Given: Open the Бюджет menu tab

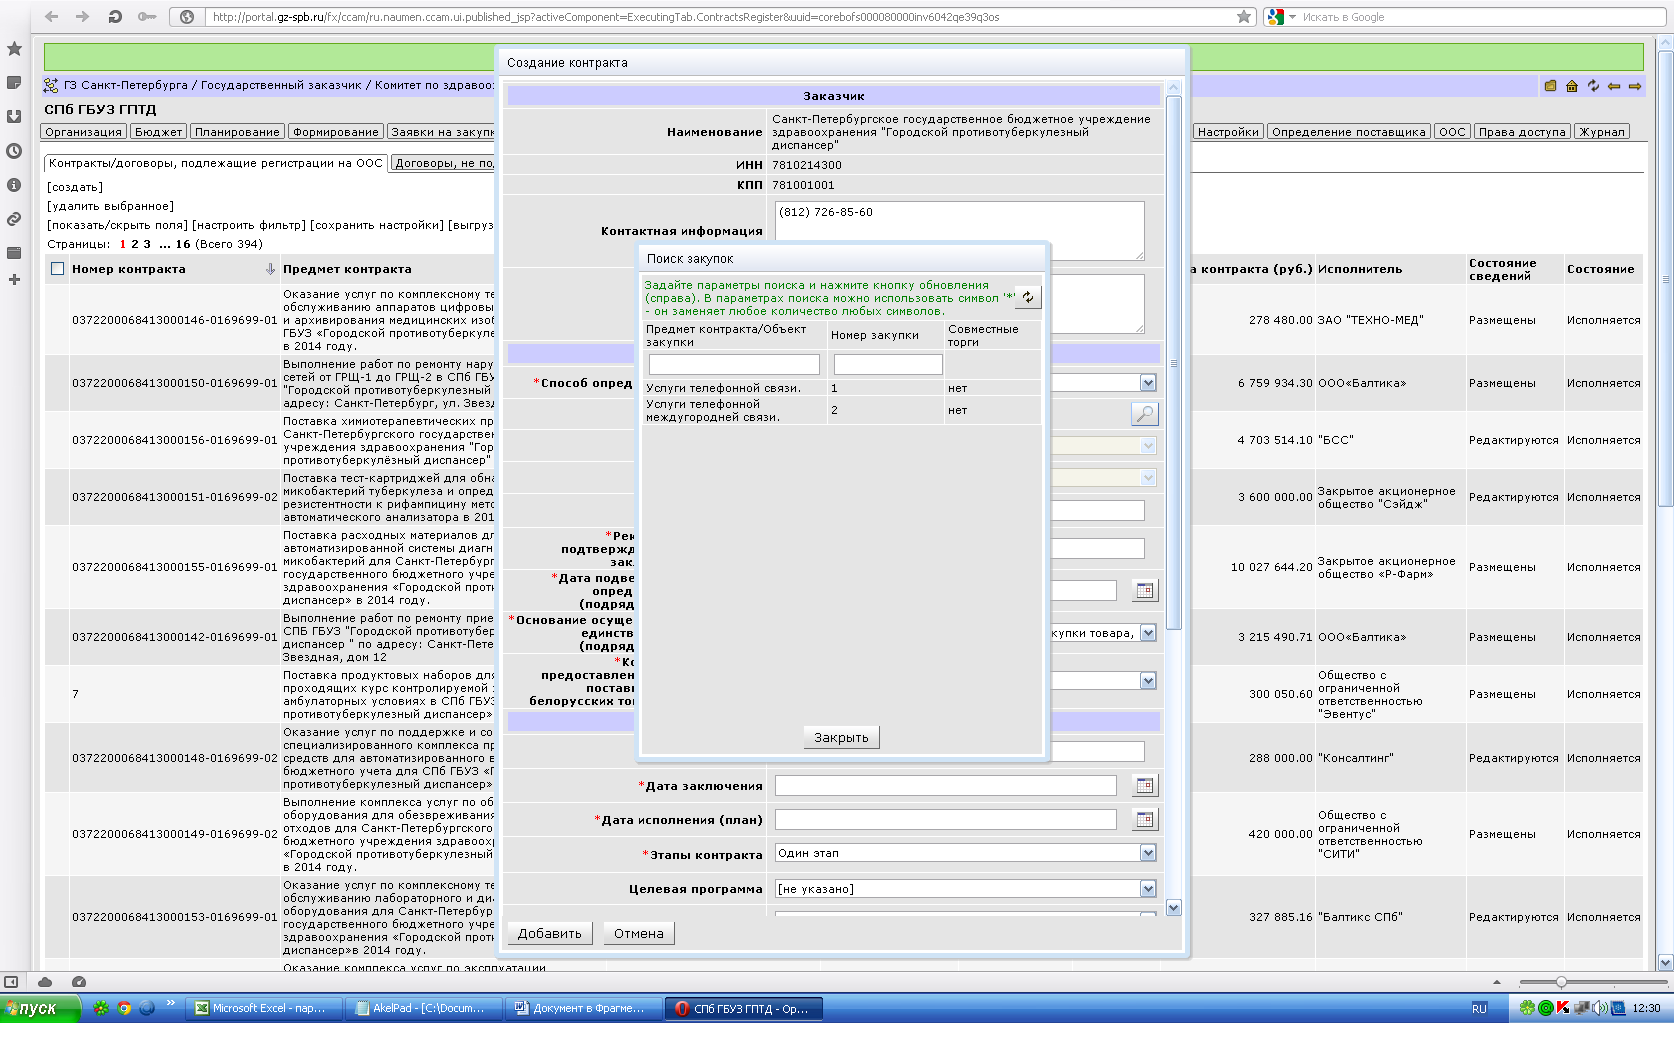Looking at the screenshot, I should coord(158,132).
